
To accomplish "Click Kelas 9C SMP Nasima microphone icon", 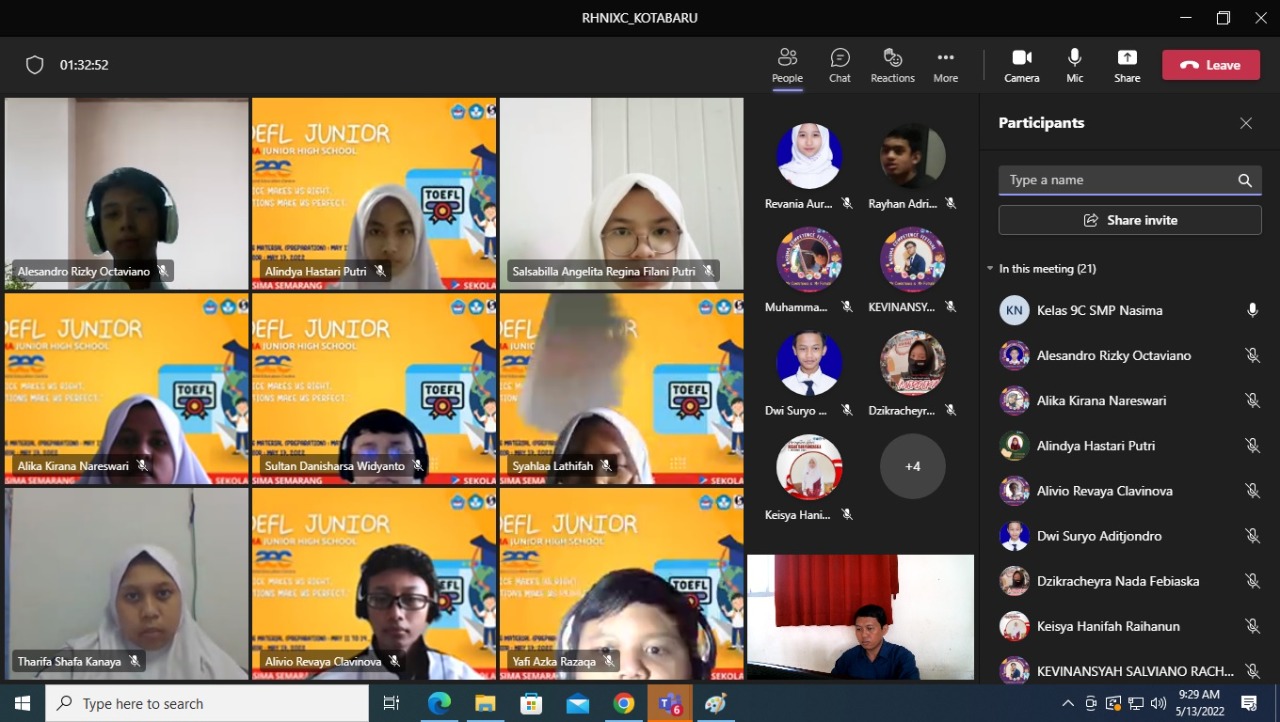I will (x=1252, y=310).
